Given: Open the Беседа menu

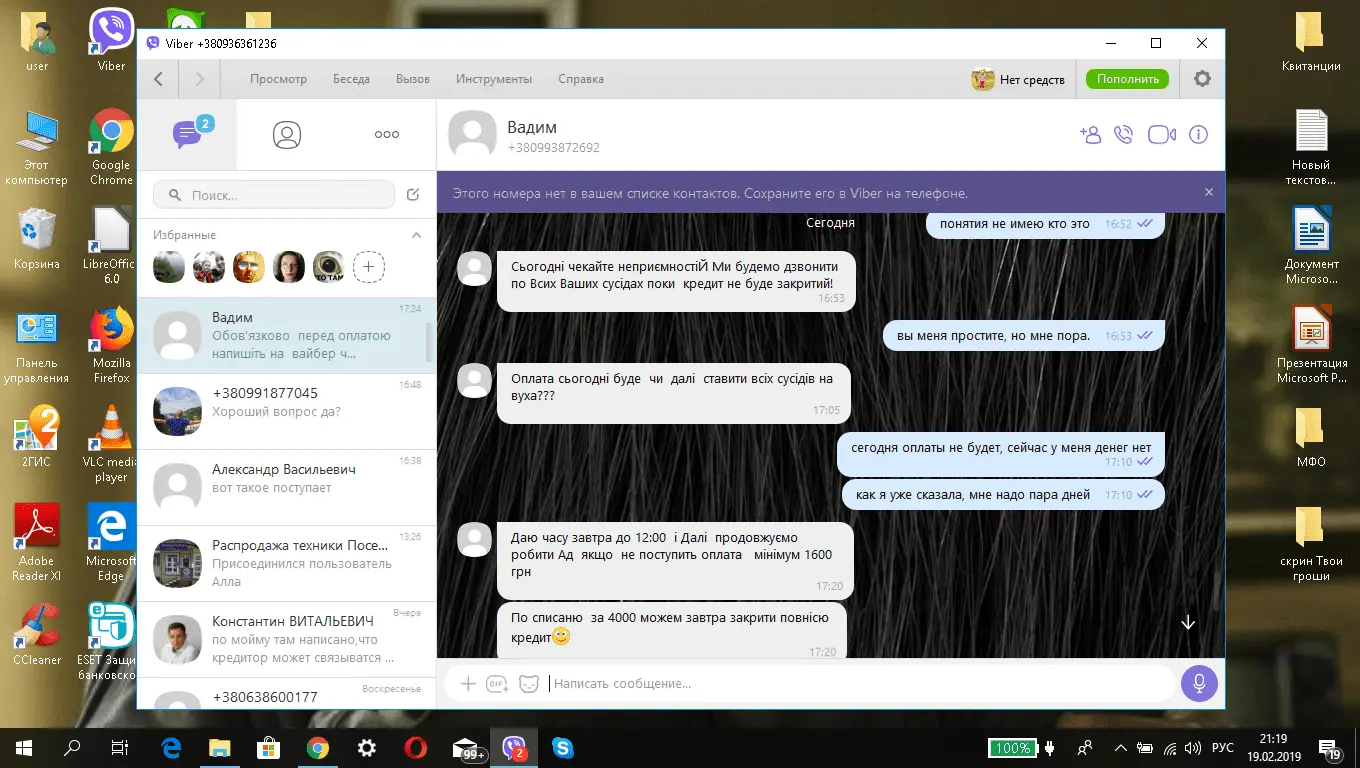Looking at the screenshot, I should (351, 79).
